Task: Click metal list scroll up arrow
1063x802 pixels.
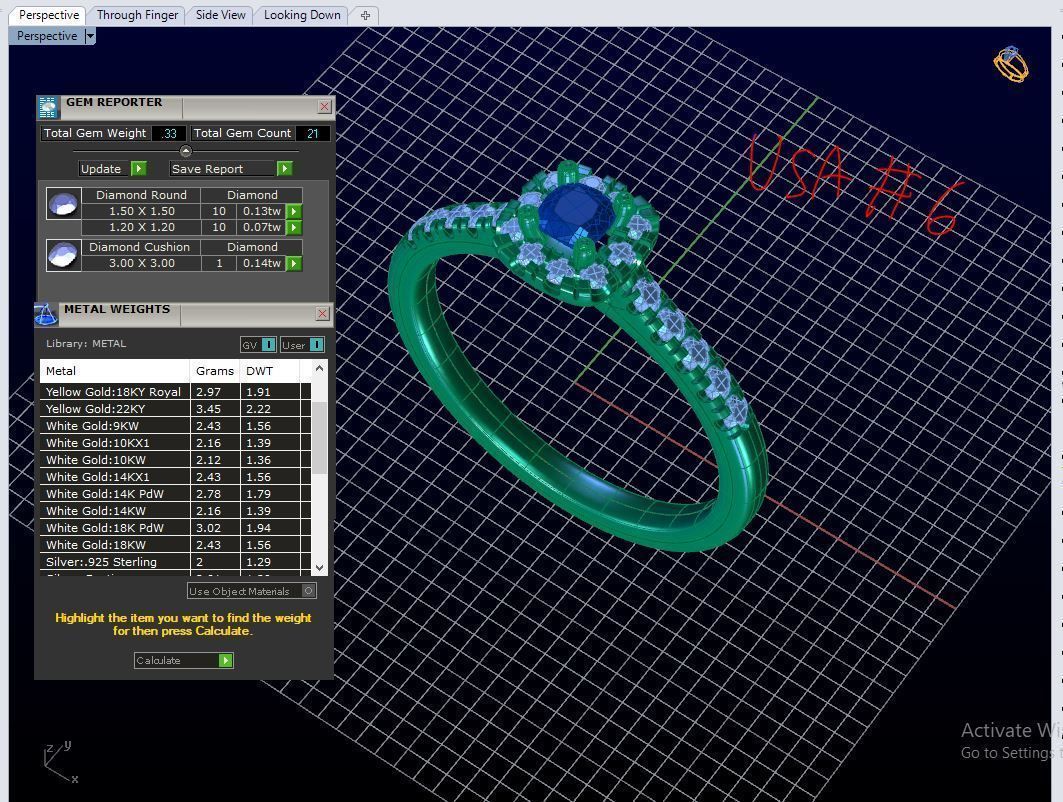Action: tap(319, 368)
